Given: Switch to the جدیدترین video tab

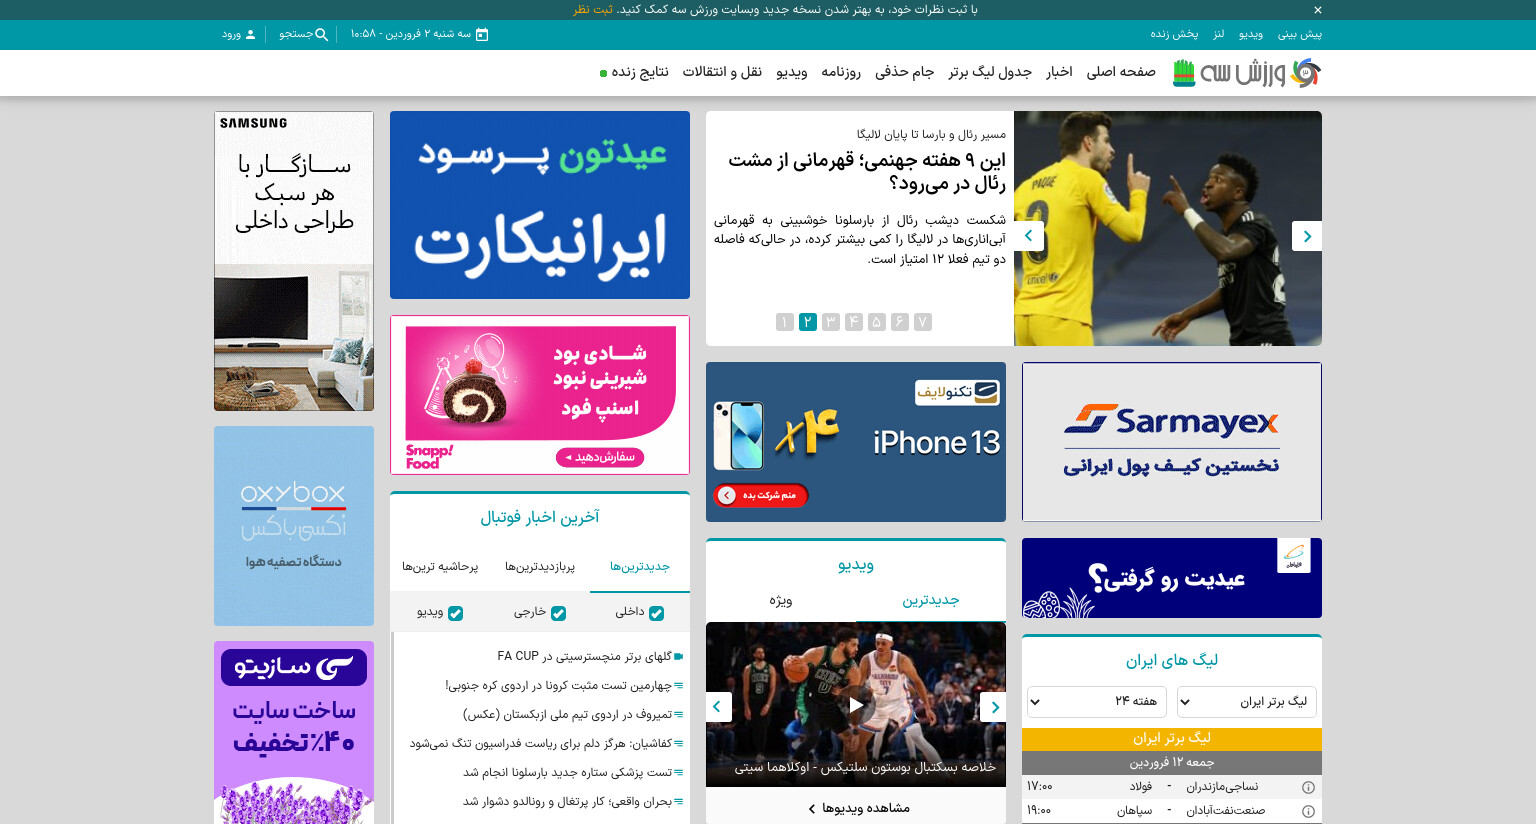Looking at the screenshot, I should pos(931,600).
